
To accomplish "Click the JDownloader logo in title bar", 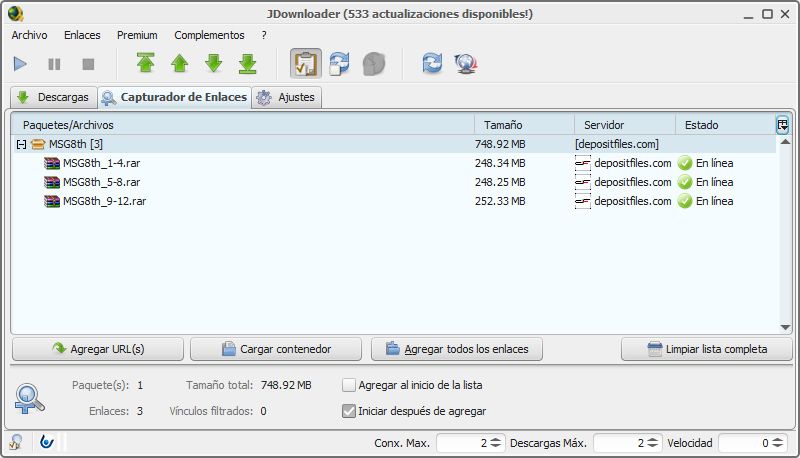I will click(15, 14).
